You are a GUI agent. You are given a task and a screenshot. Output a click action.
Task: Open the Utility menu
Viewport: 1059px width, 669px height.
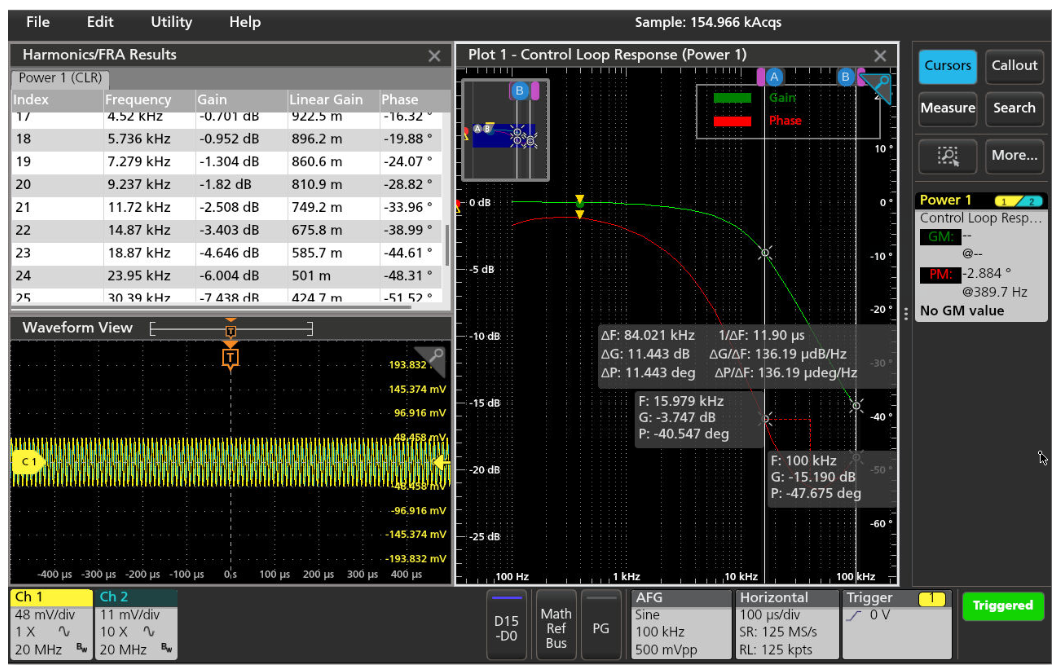coord(171,22)
